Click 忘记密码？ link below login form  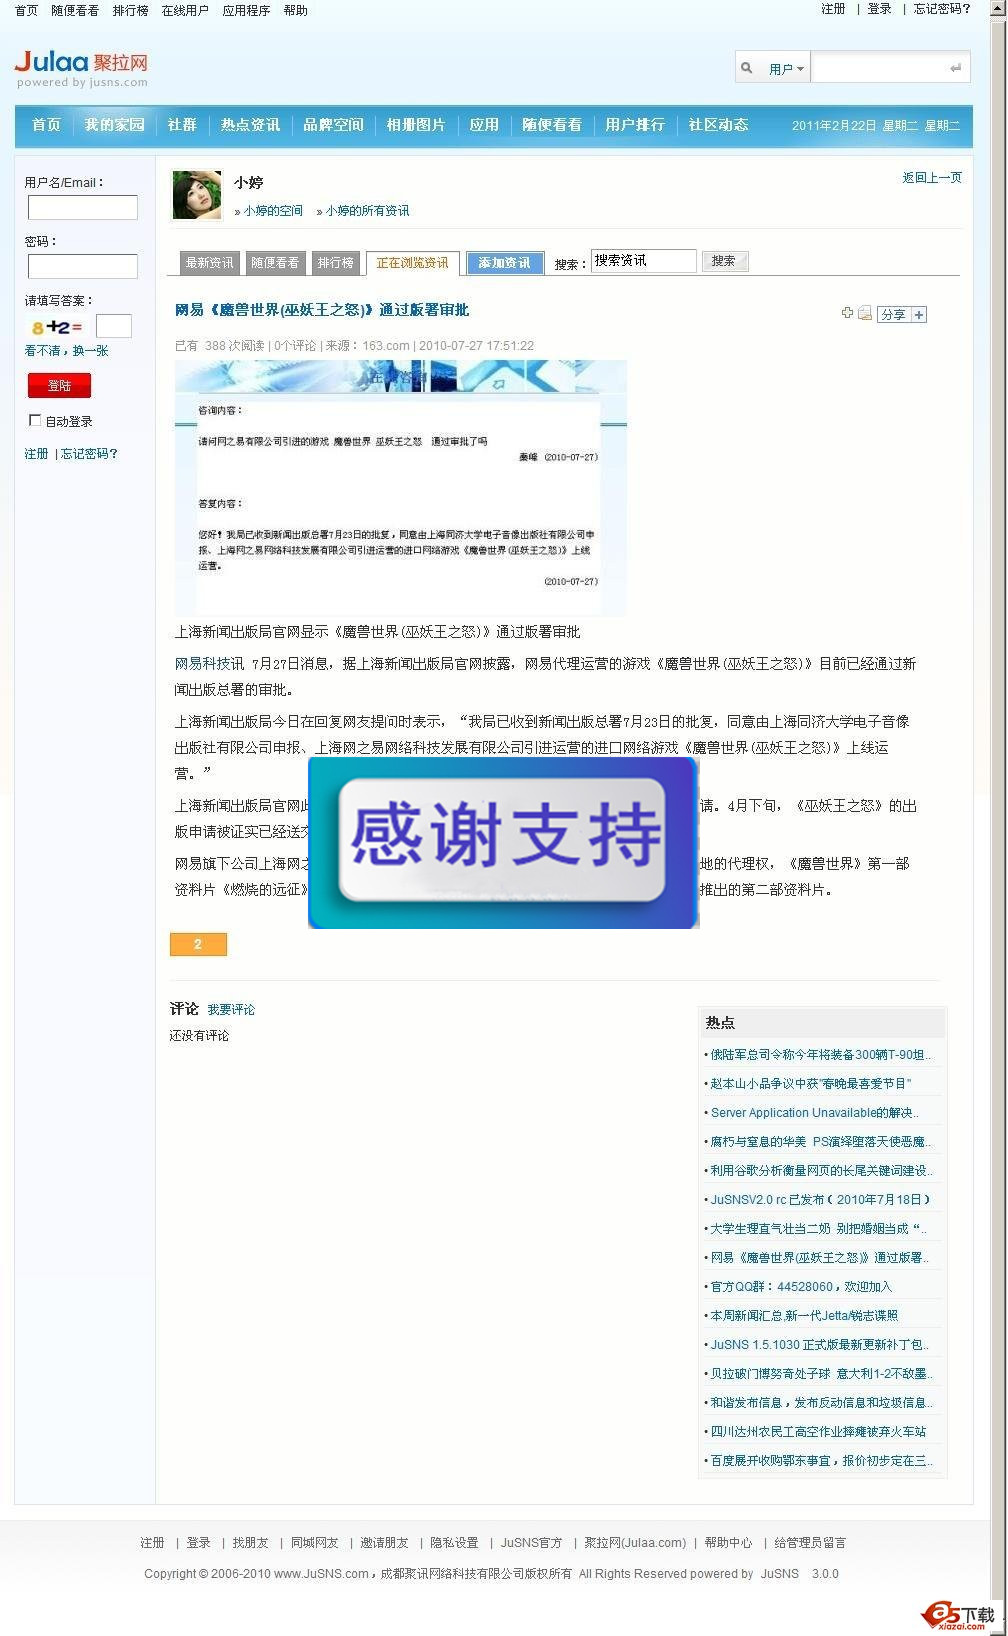(90, 454)
